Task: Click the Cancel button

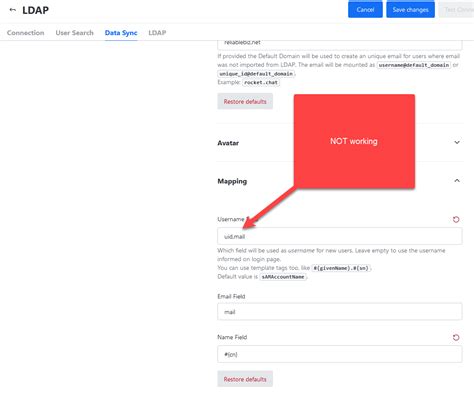Action: 365,9
